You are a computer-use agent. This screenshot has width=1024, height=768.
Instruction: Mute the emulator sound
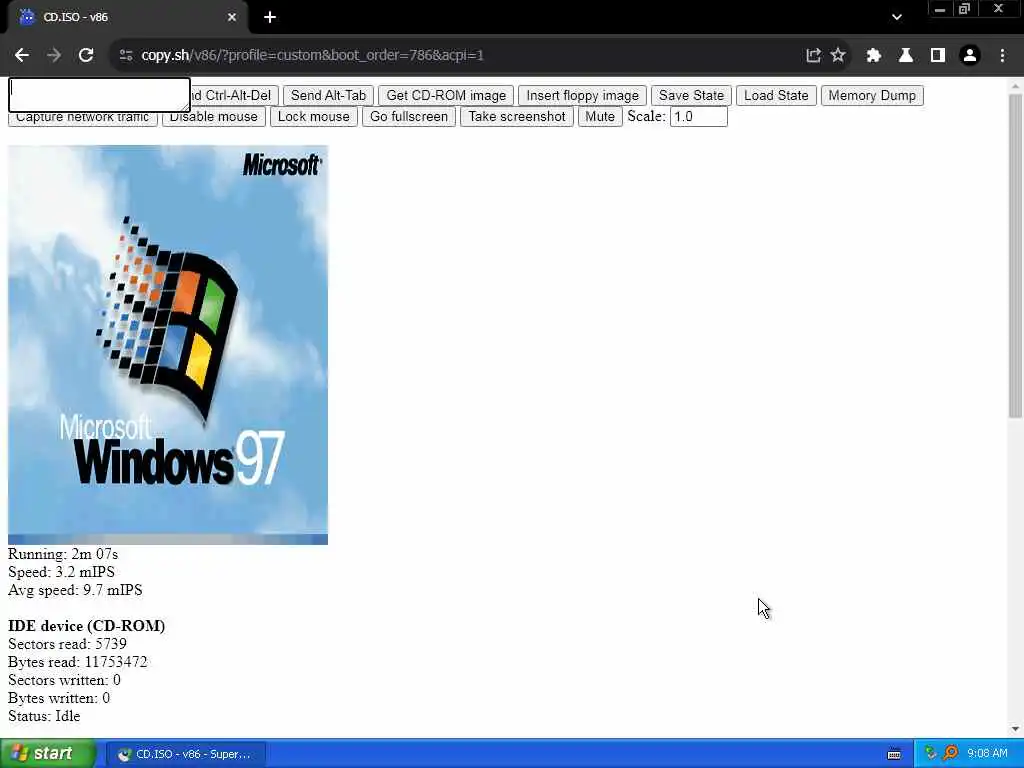pos(600,116)
